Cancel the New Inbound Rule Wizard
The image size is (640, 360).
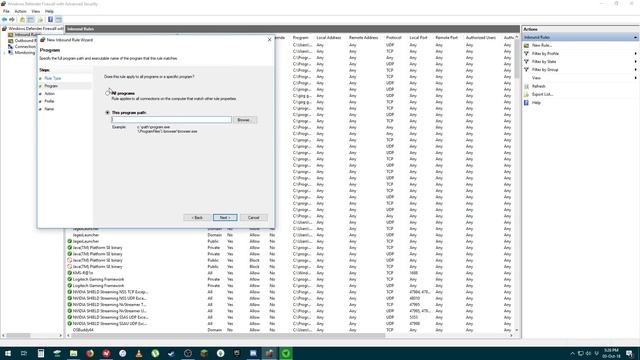pyautogui.click(x=253, y=218)
